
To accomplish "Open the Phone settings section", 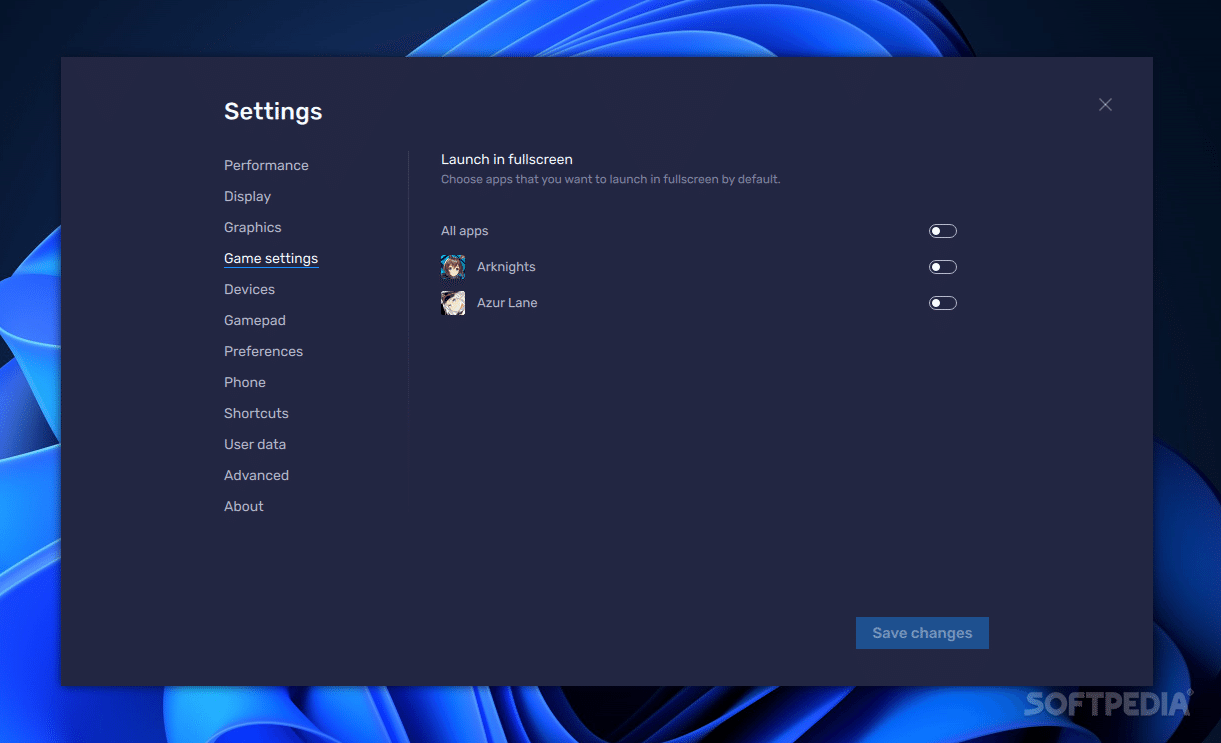I will point(245,382).
